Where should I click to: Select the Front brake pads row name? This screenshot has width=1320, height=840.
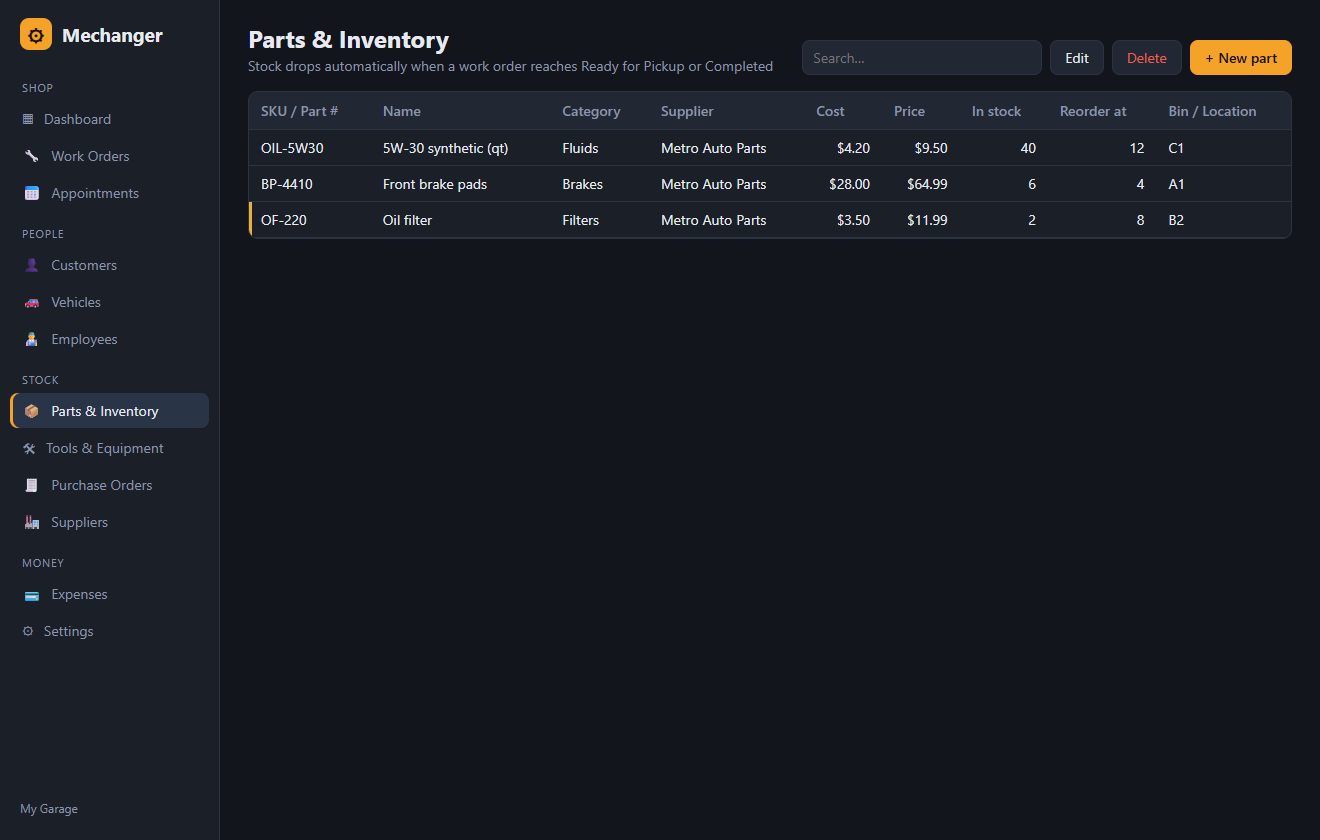coord(435,184)
